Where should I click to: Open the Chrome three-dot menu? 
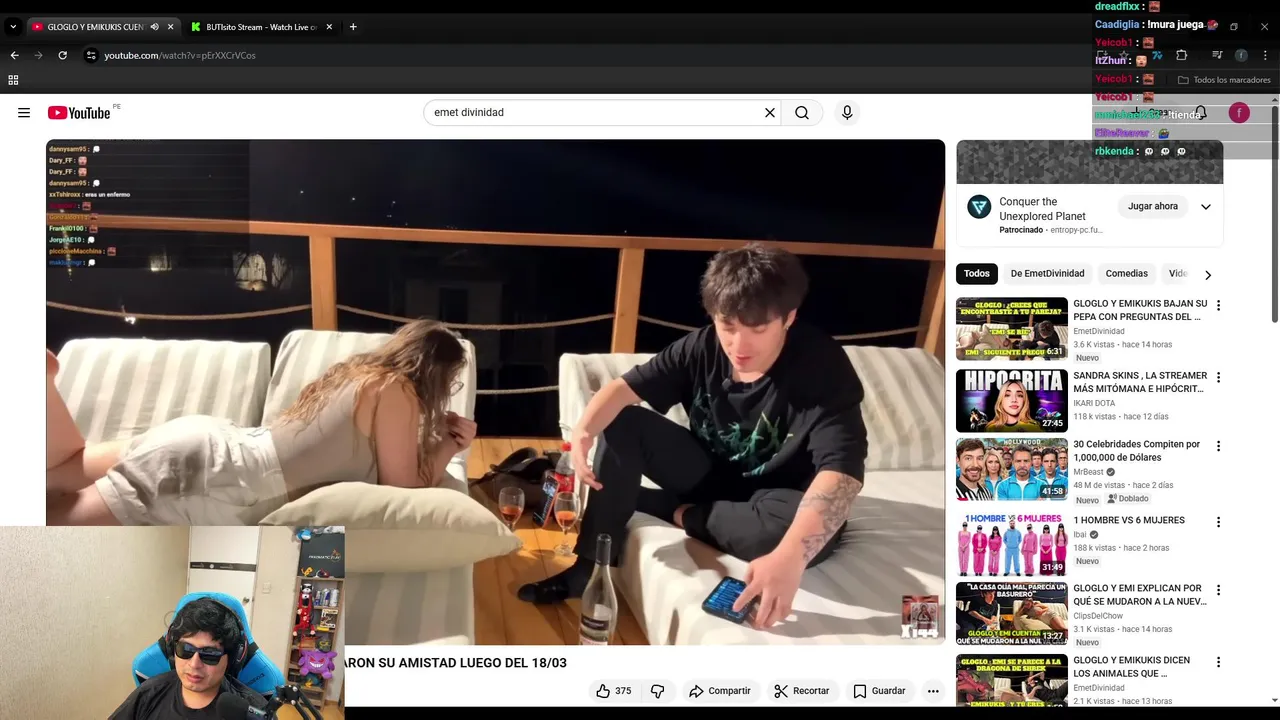1265,55
